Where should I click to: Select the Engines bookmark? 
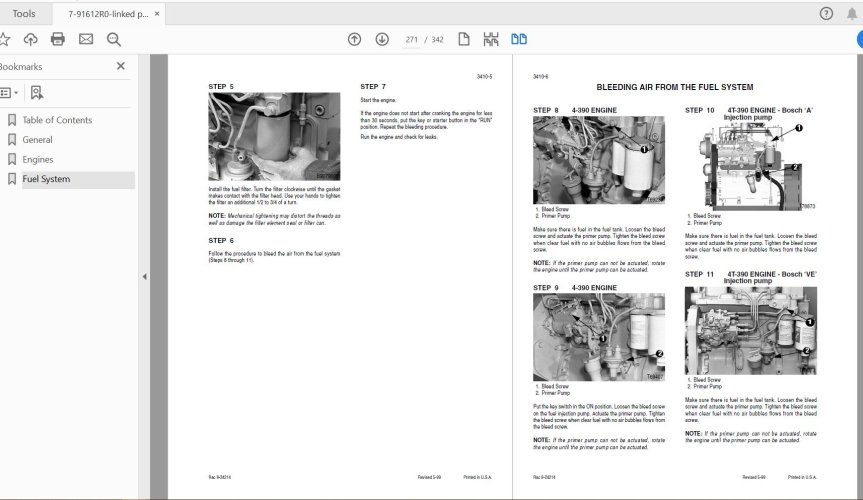point(38,159)
